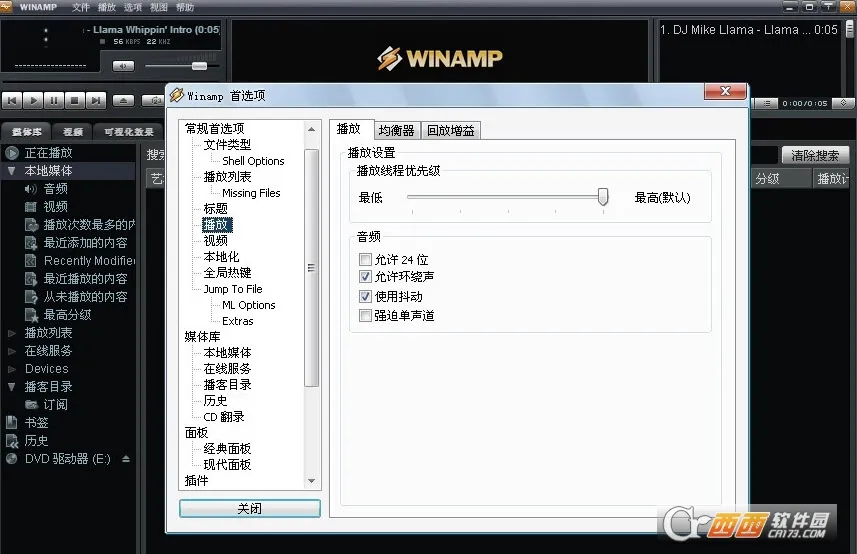Image resolution: width=857 pixels, height=554 pixels.
Task: Switch to the 均衡器 tab
Action: click(x=396, y=131)
